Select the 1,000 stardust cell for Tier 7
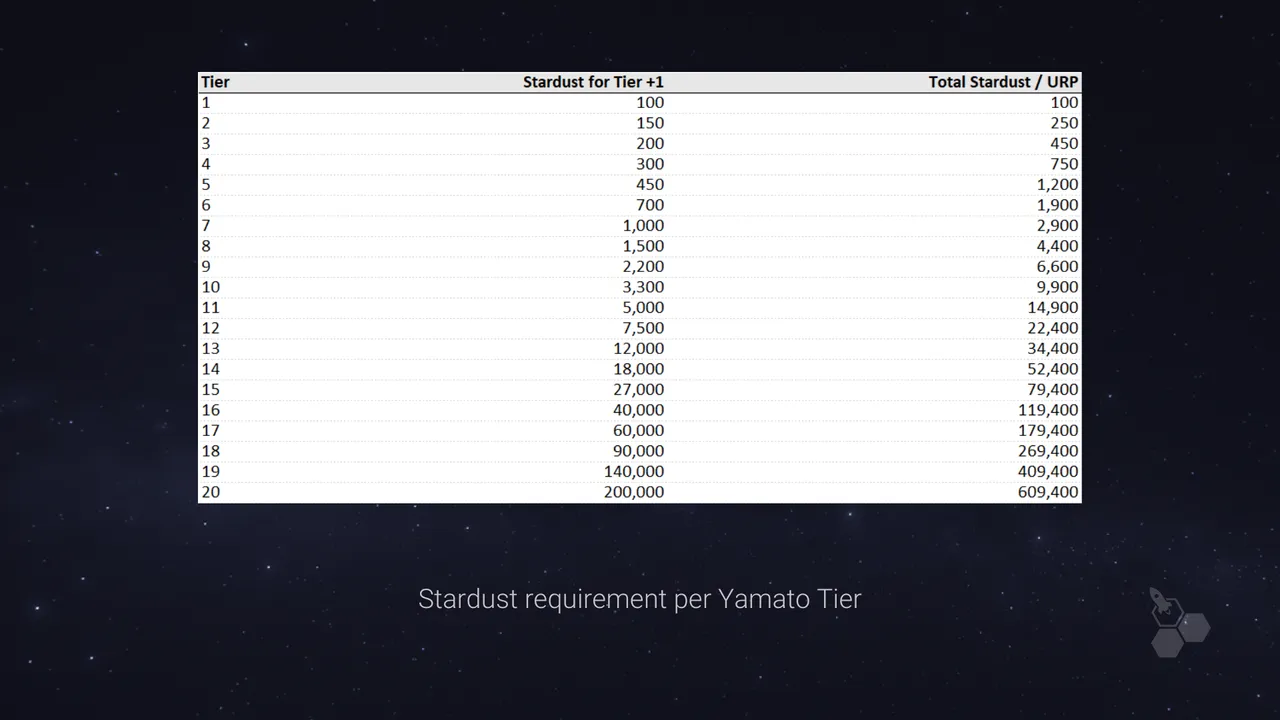The height and width of the screenshot is (720, 1280). [x=643, y=225]
